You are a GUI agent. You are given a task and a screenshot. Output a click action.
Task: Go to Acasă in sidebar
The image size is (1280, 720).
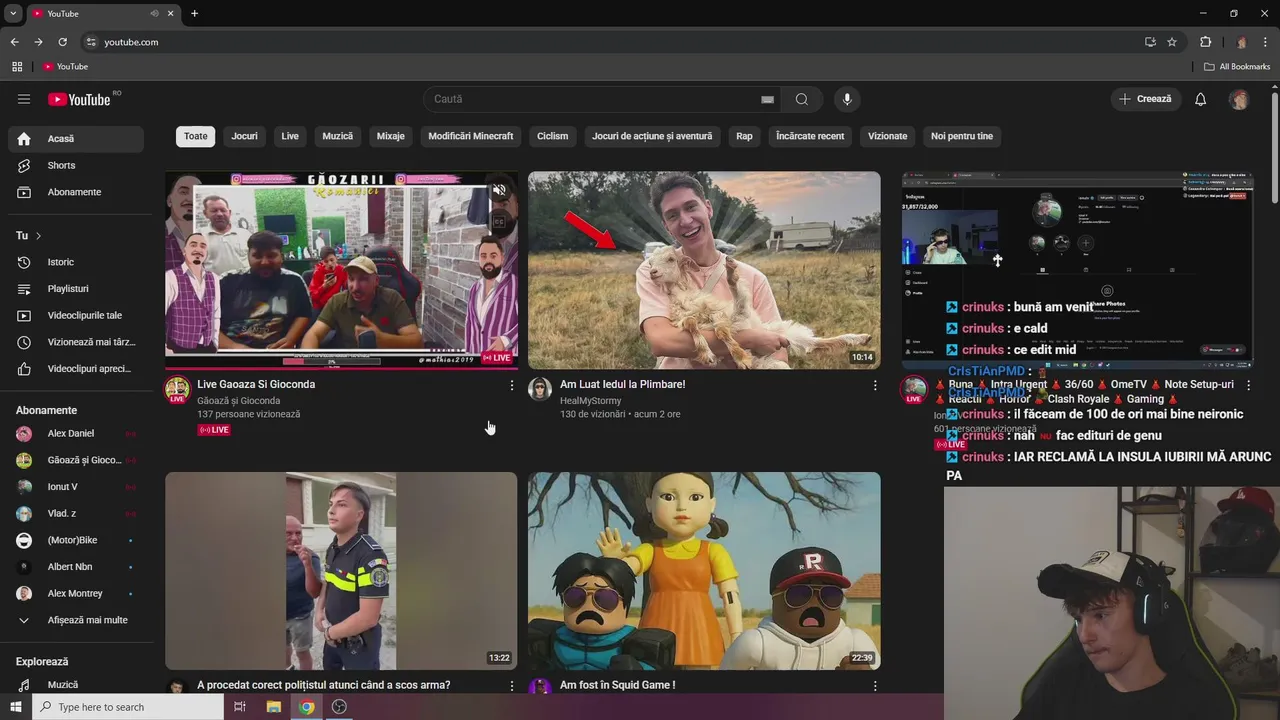coord(76,139)
